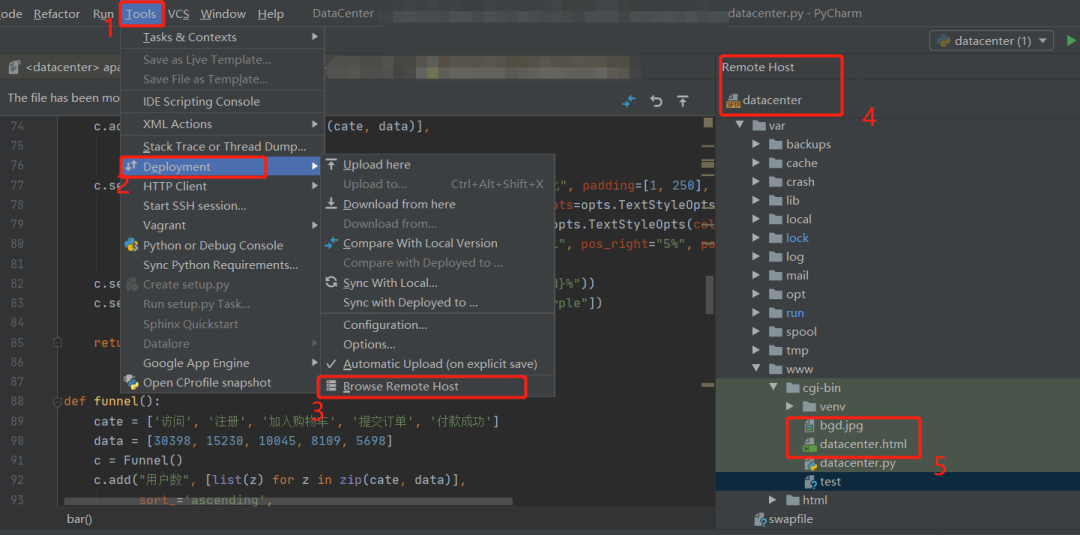Open the Tools menu

(x=141, y=14)
